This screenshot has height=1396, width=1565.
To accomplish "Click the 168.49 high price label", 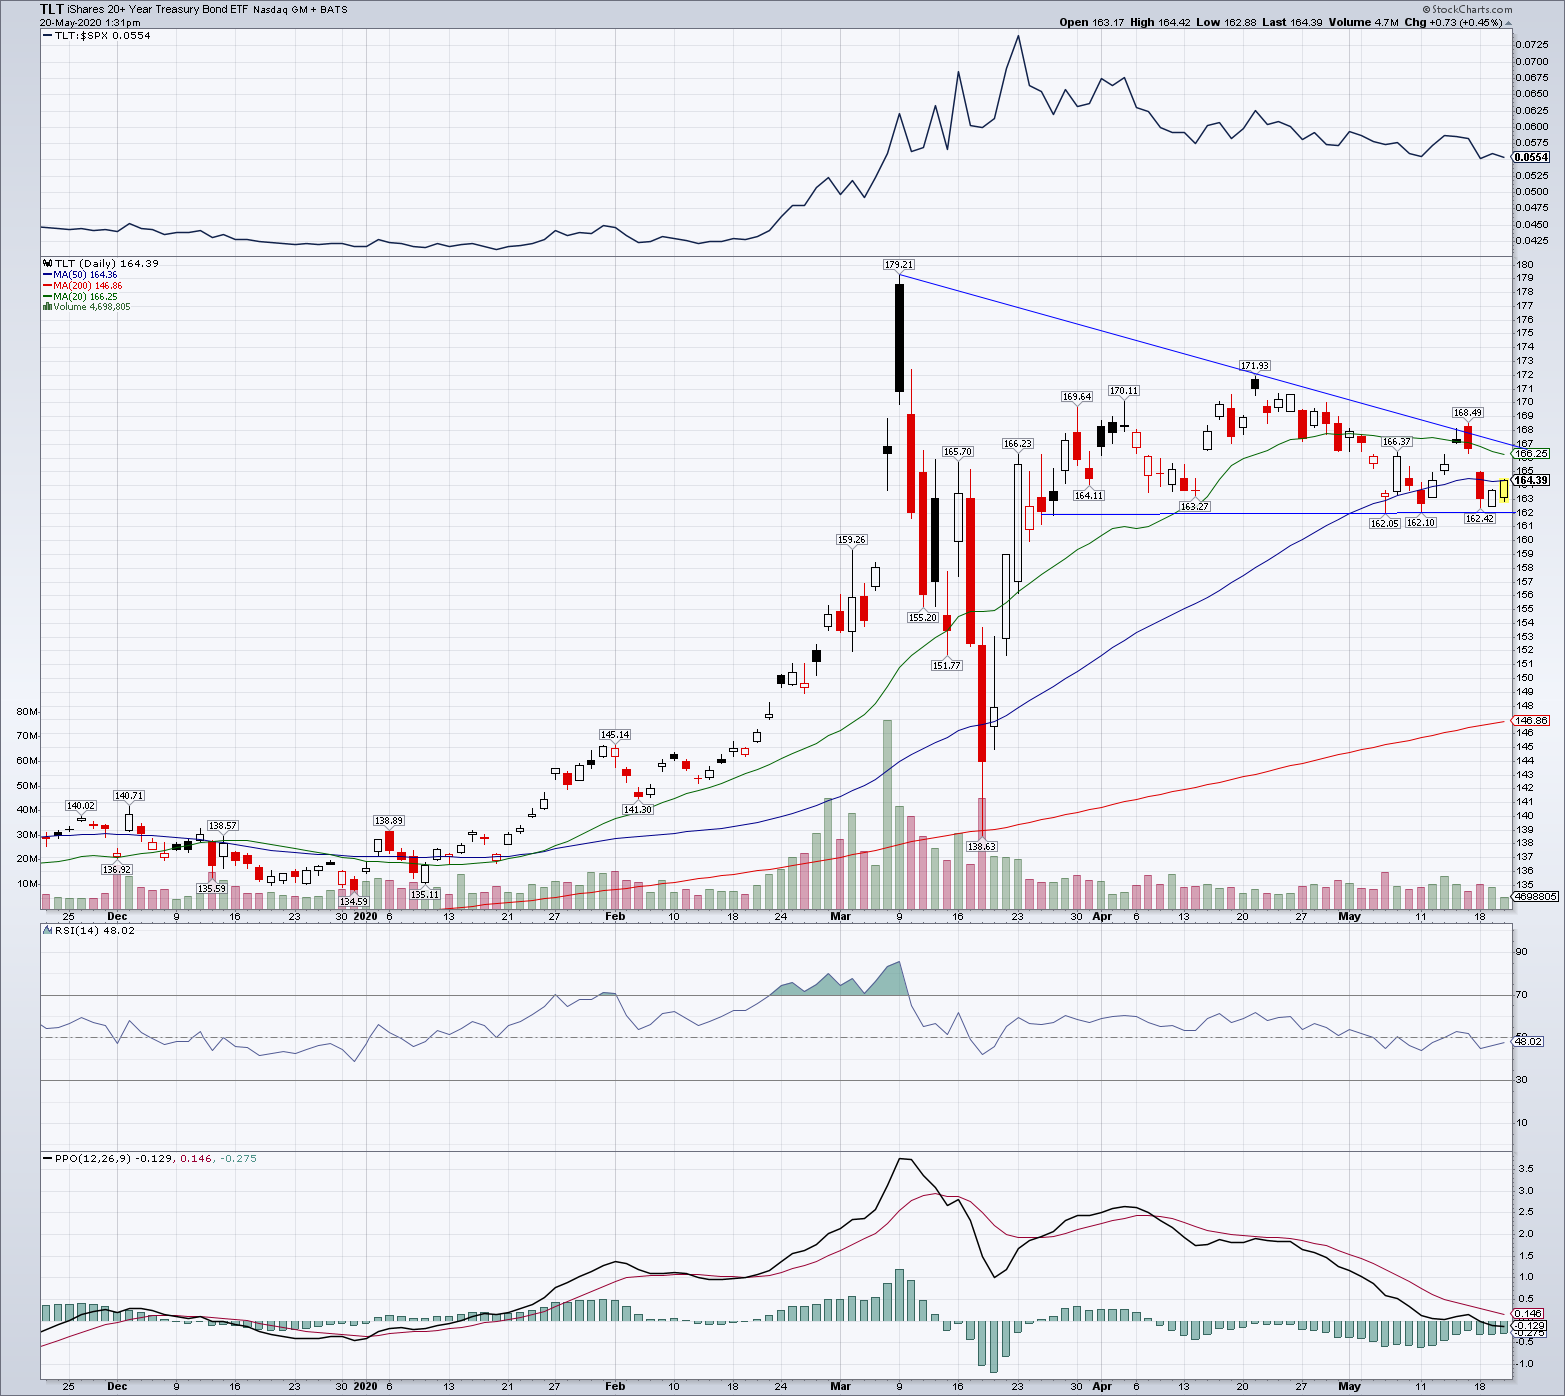I will (x=1468, y=413).
